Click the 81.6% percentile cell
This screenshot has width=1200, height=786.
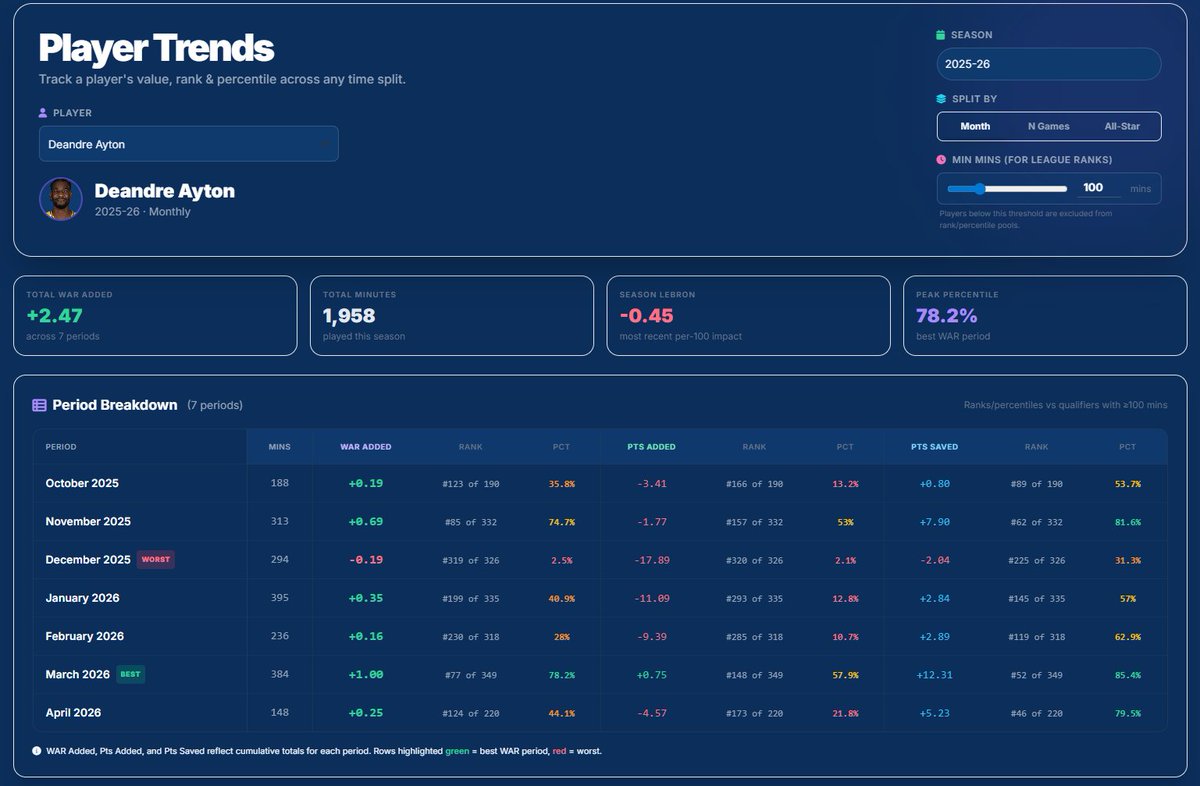tap(1127, 522)
